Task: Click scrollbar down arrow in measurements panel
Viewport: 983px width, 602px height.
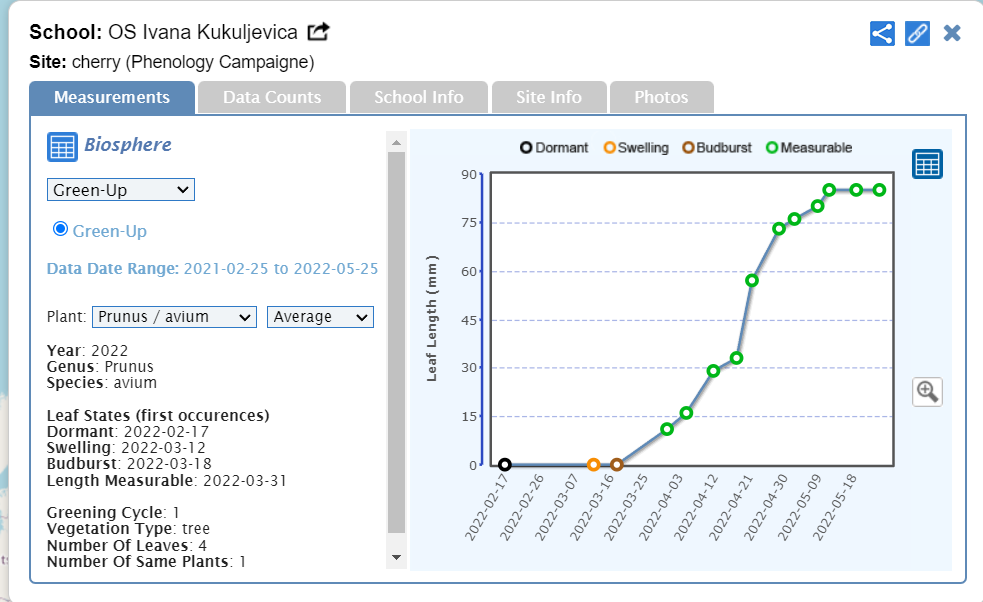Action: (x=396, y=556)
